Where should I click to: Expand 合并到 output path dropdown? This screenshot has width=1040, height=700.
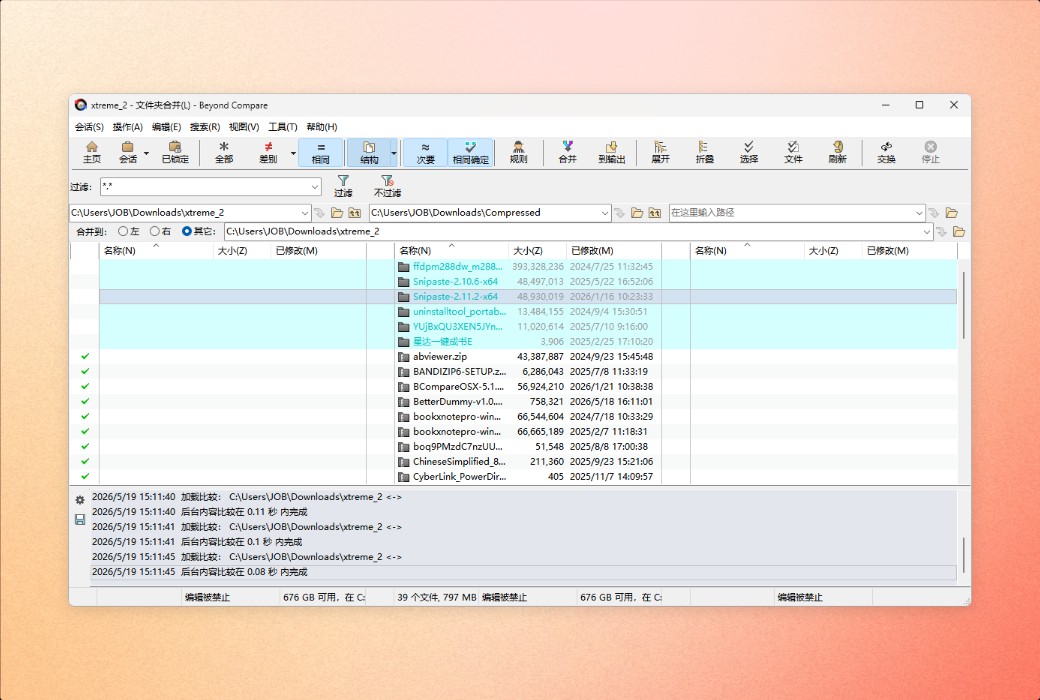927,232
